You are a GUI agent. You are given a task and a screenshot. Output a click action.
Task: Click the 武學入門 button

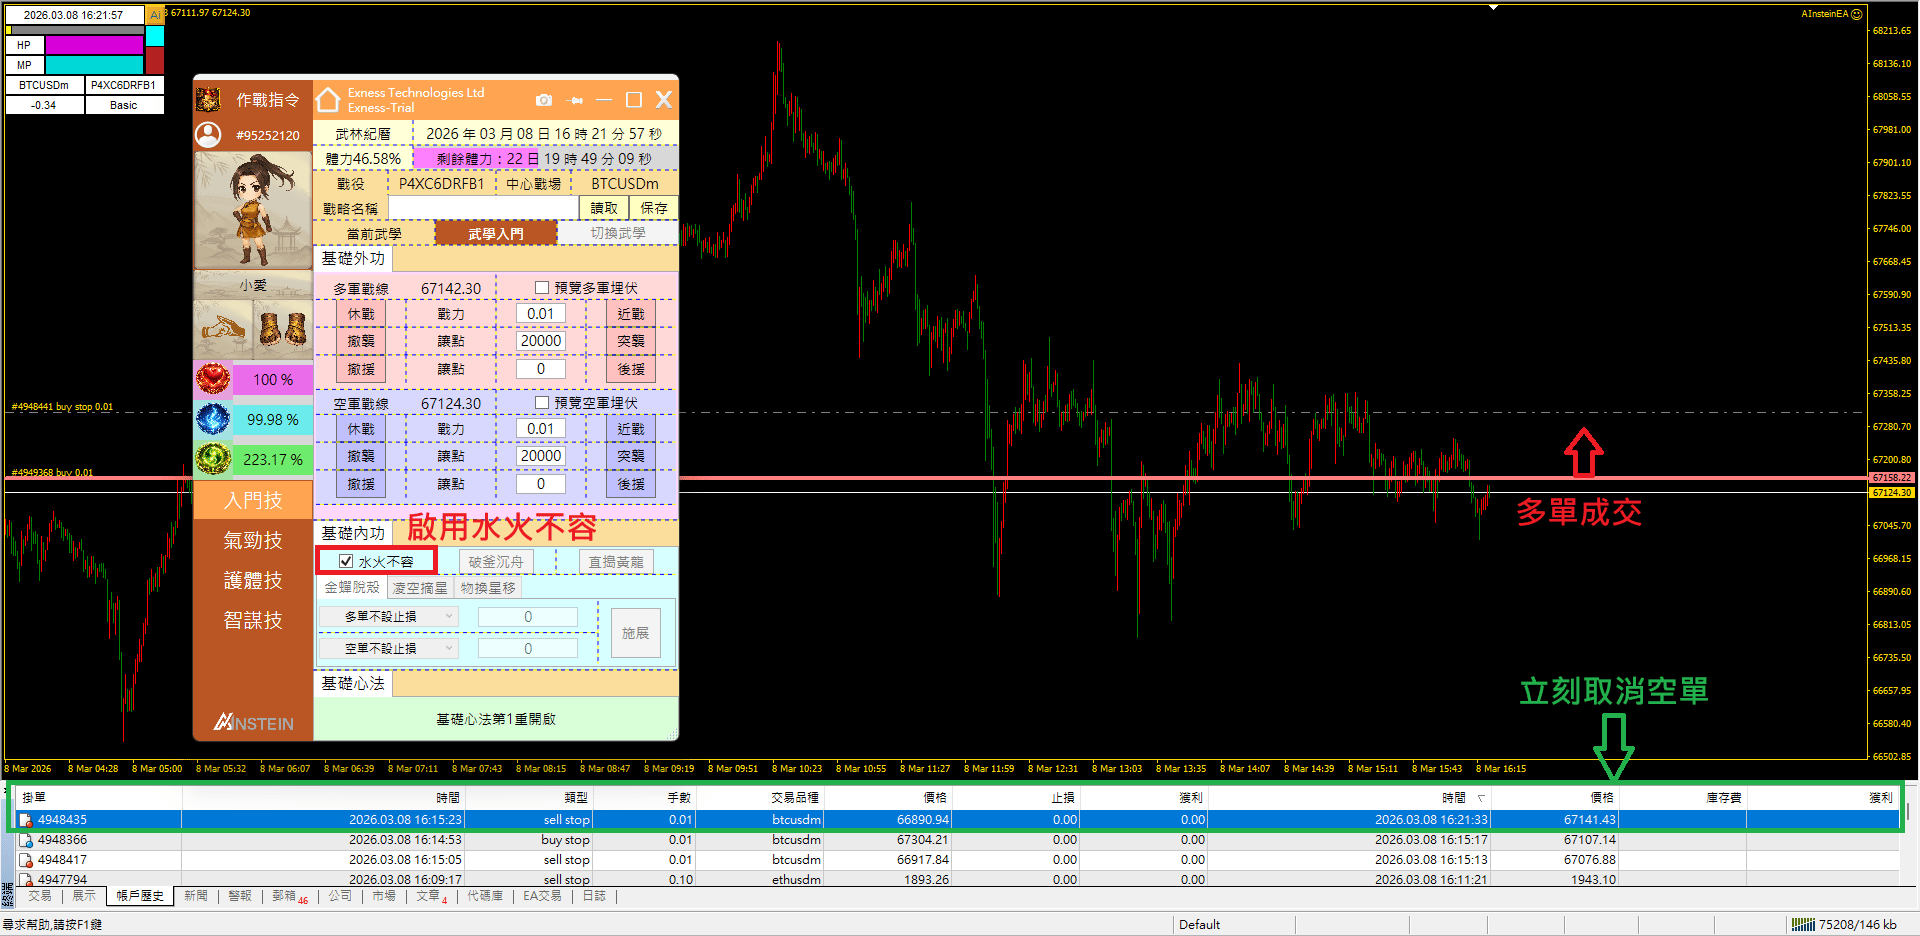click(x=496, y=233)
